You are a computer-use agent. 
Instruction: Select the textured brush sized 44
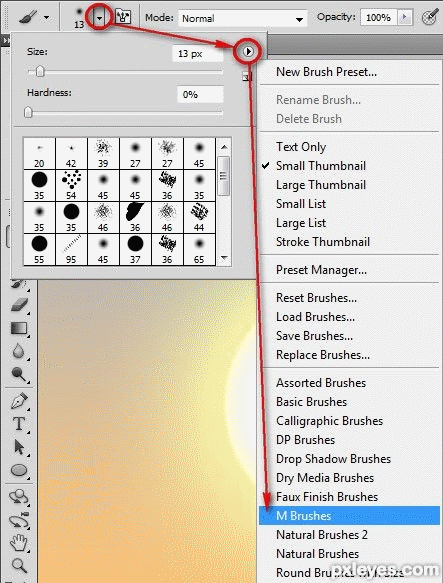(199, 218)
